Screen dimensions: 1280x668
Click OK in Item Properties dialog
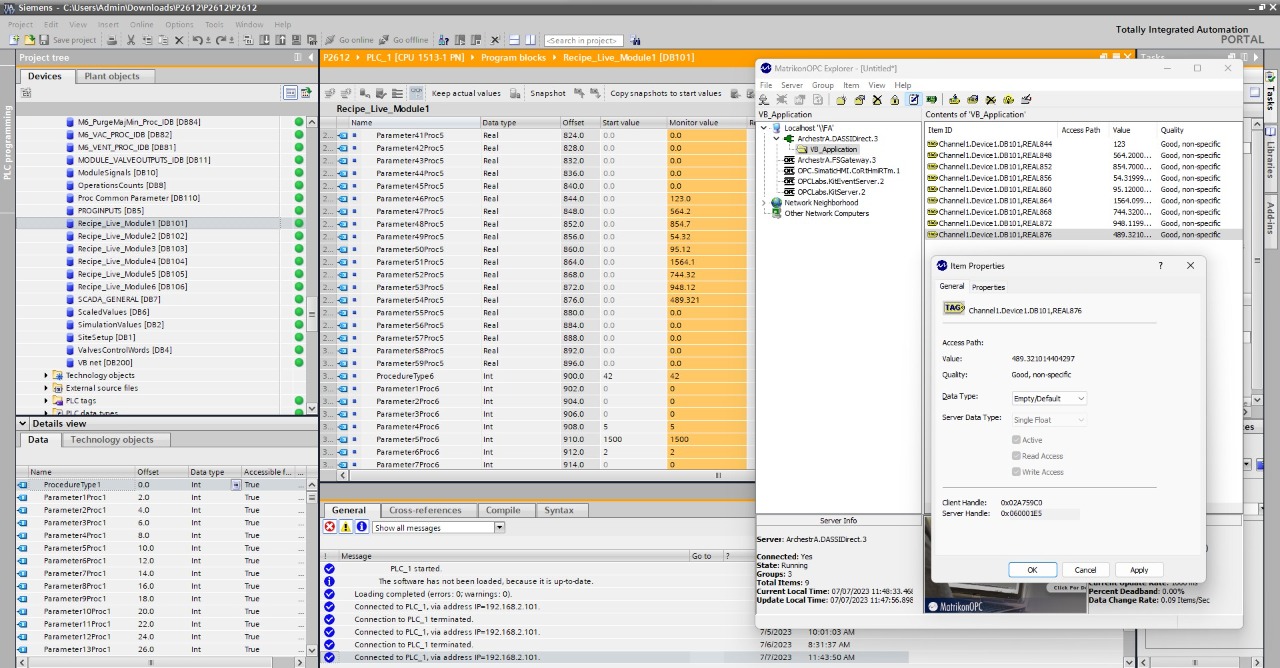[1032, 570]
